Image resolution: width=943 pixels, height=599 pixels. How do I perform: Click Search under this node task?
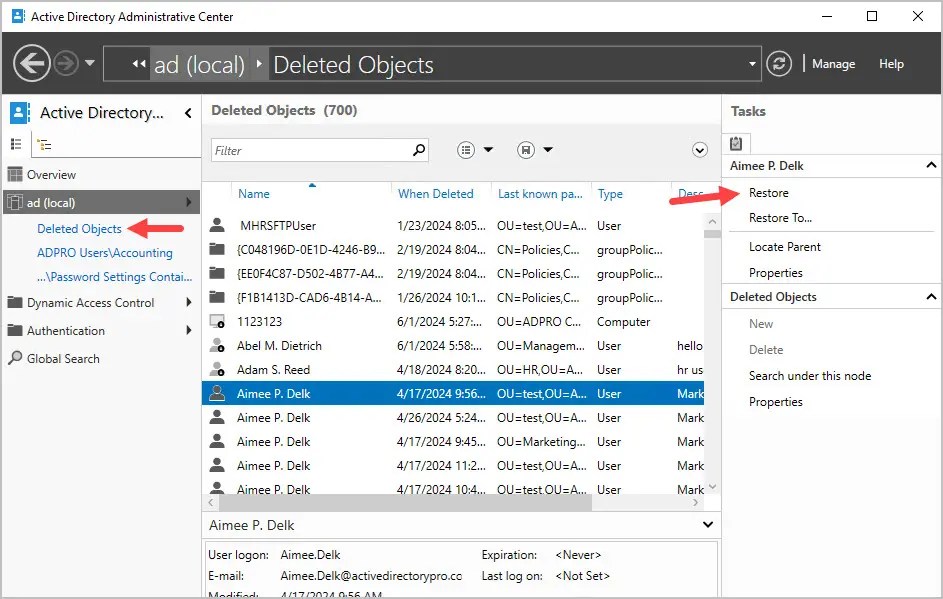point(809,376)
